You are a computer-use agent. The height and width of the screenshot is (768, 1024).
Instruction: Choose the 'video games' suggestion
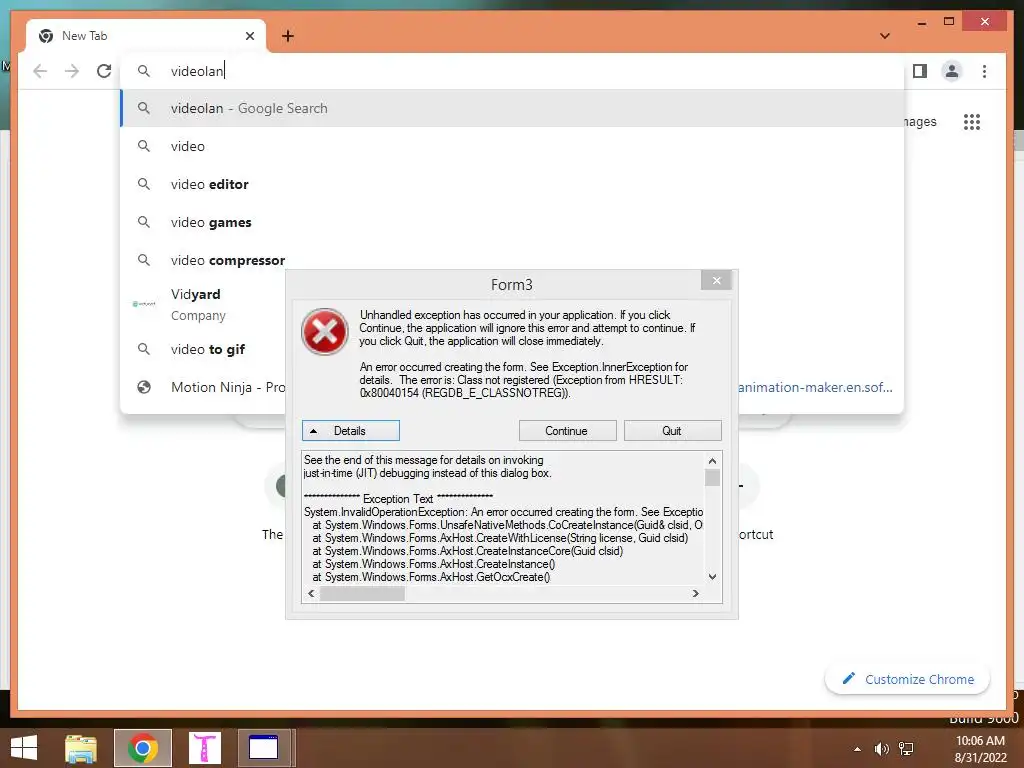(513, 222)
